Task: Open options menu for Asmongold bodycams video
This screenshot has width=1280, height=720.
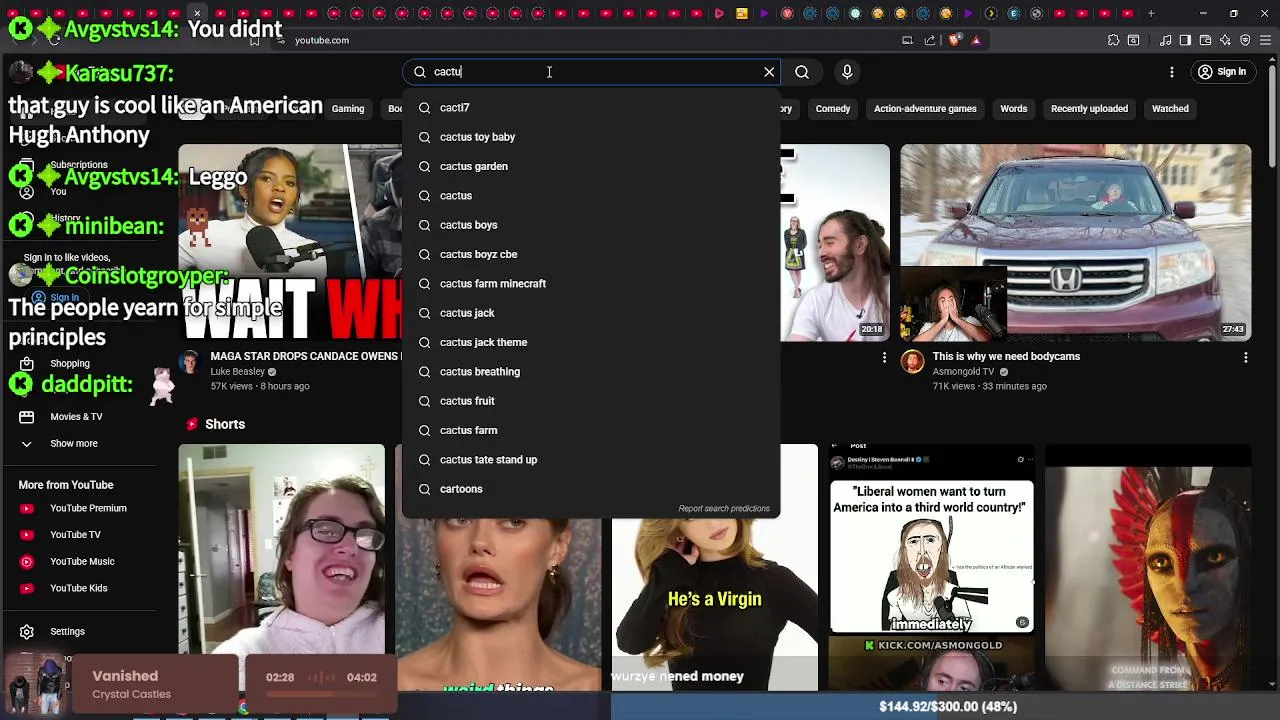Action: tap(1245, 357)
